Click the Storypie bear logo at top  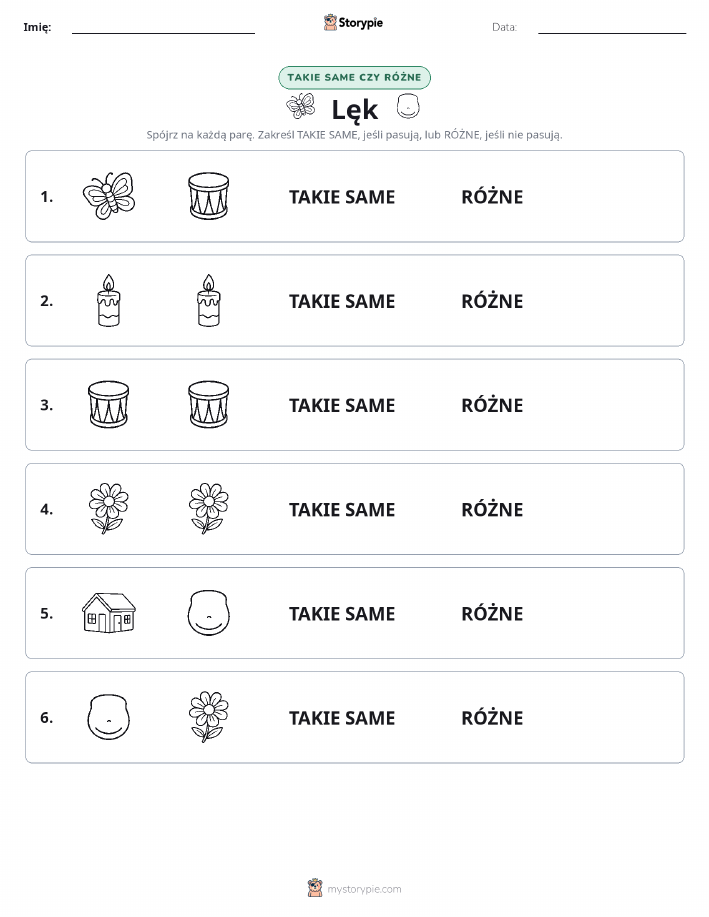coord(331,22)
